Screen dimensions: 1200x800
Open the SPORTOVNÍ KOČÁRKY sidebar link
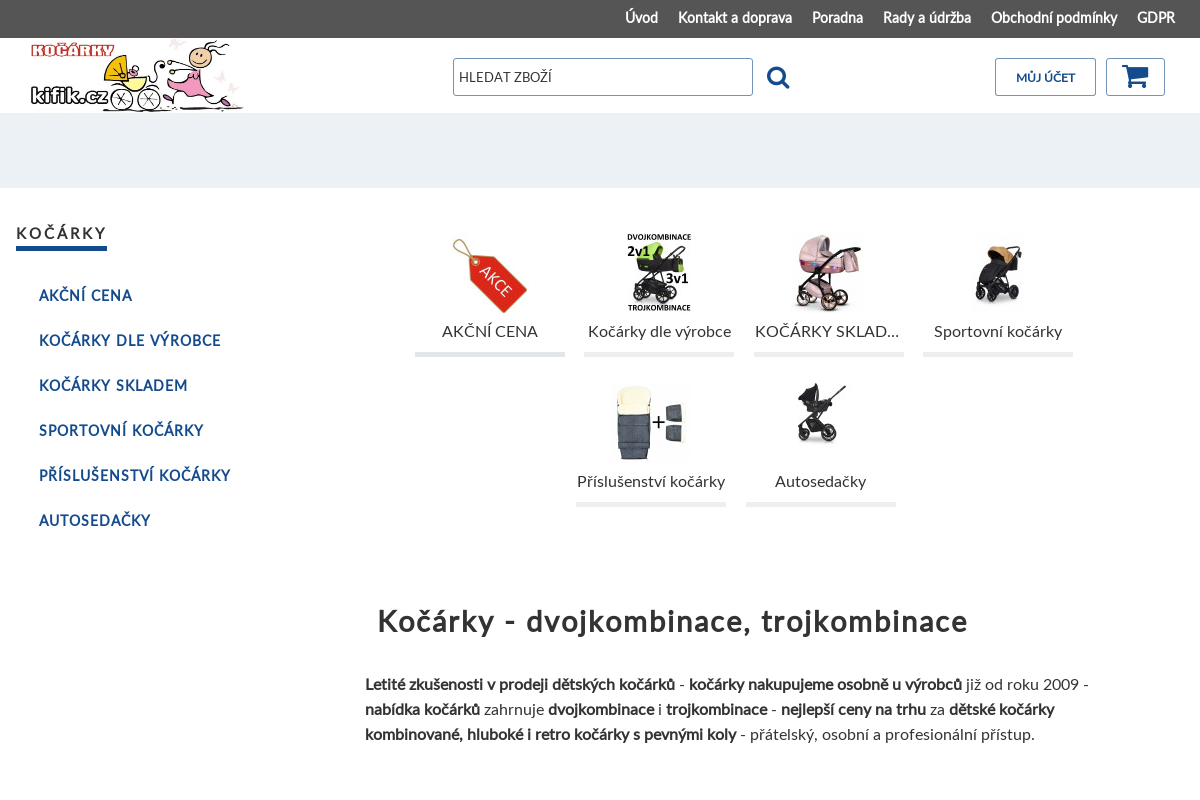point(120,430)
